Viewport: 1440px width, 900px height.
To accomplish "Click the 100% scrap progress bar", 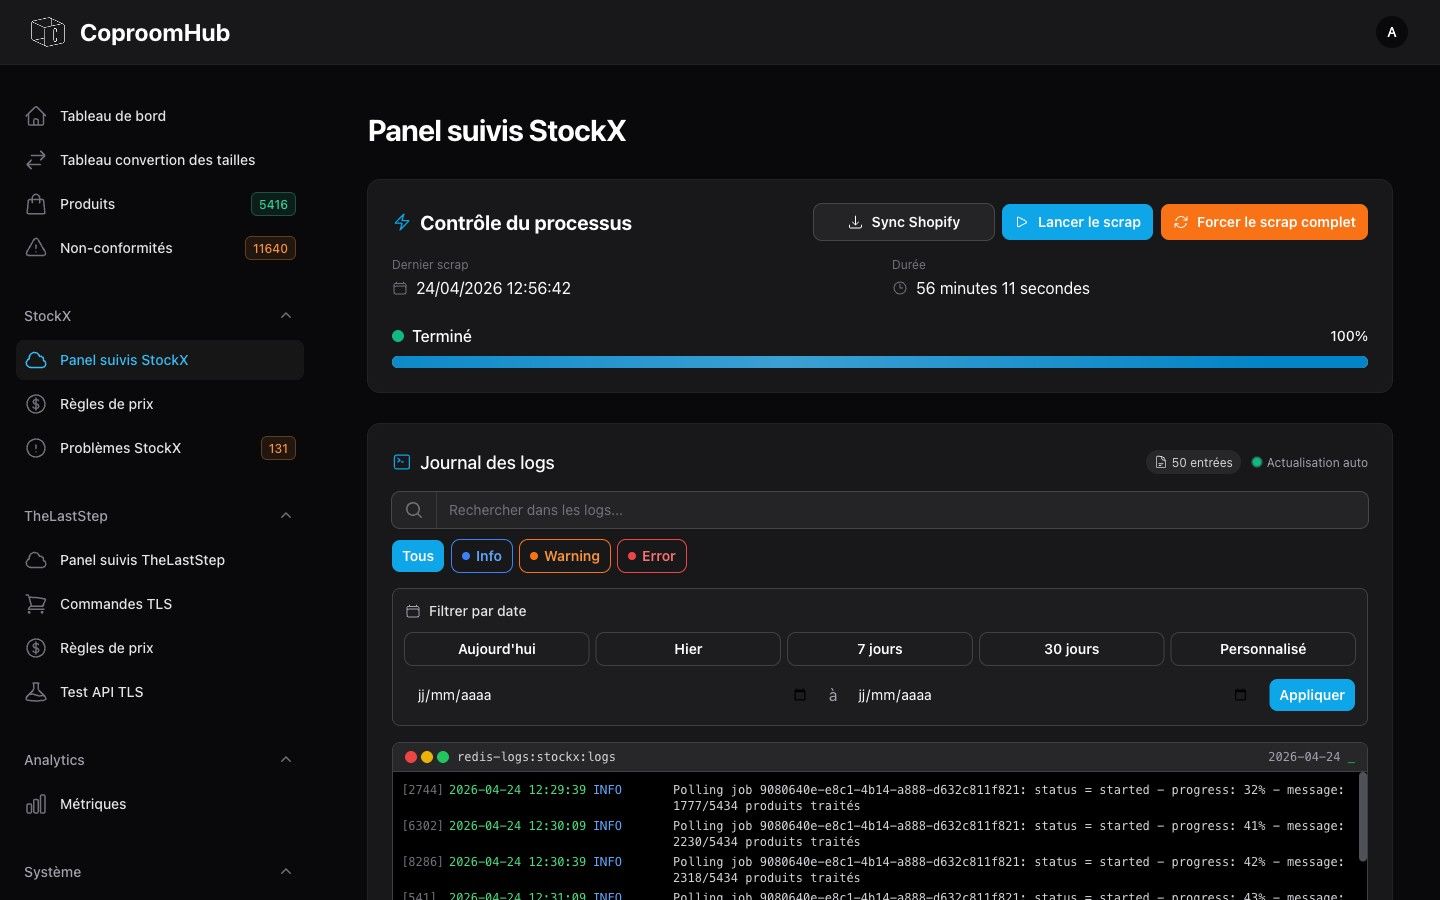I will (879, 362).
